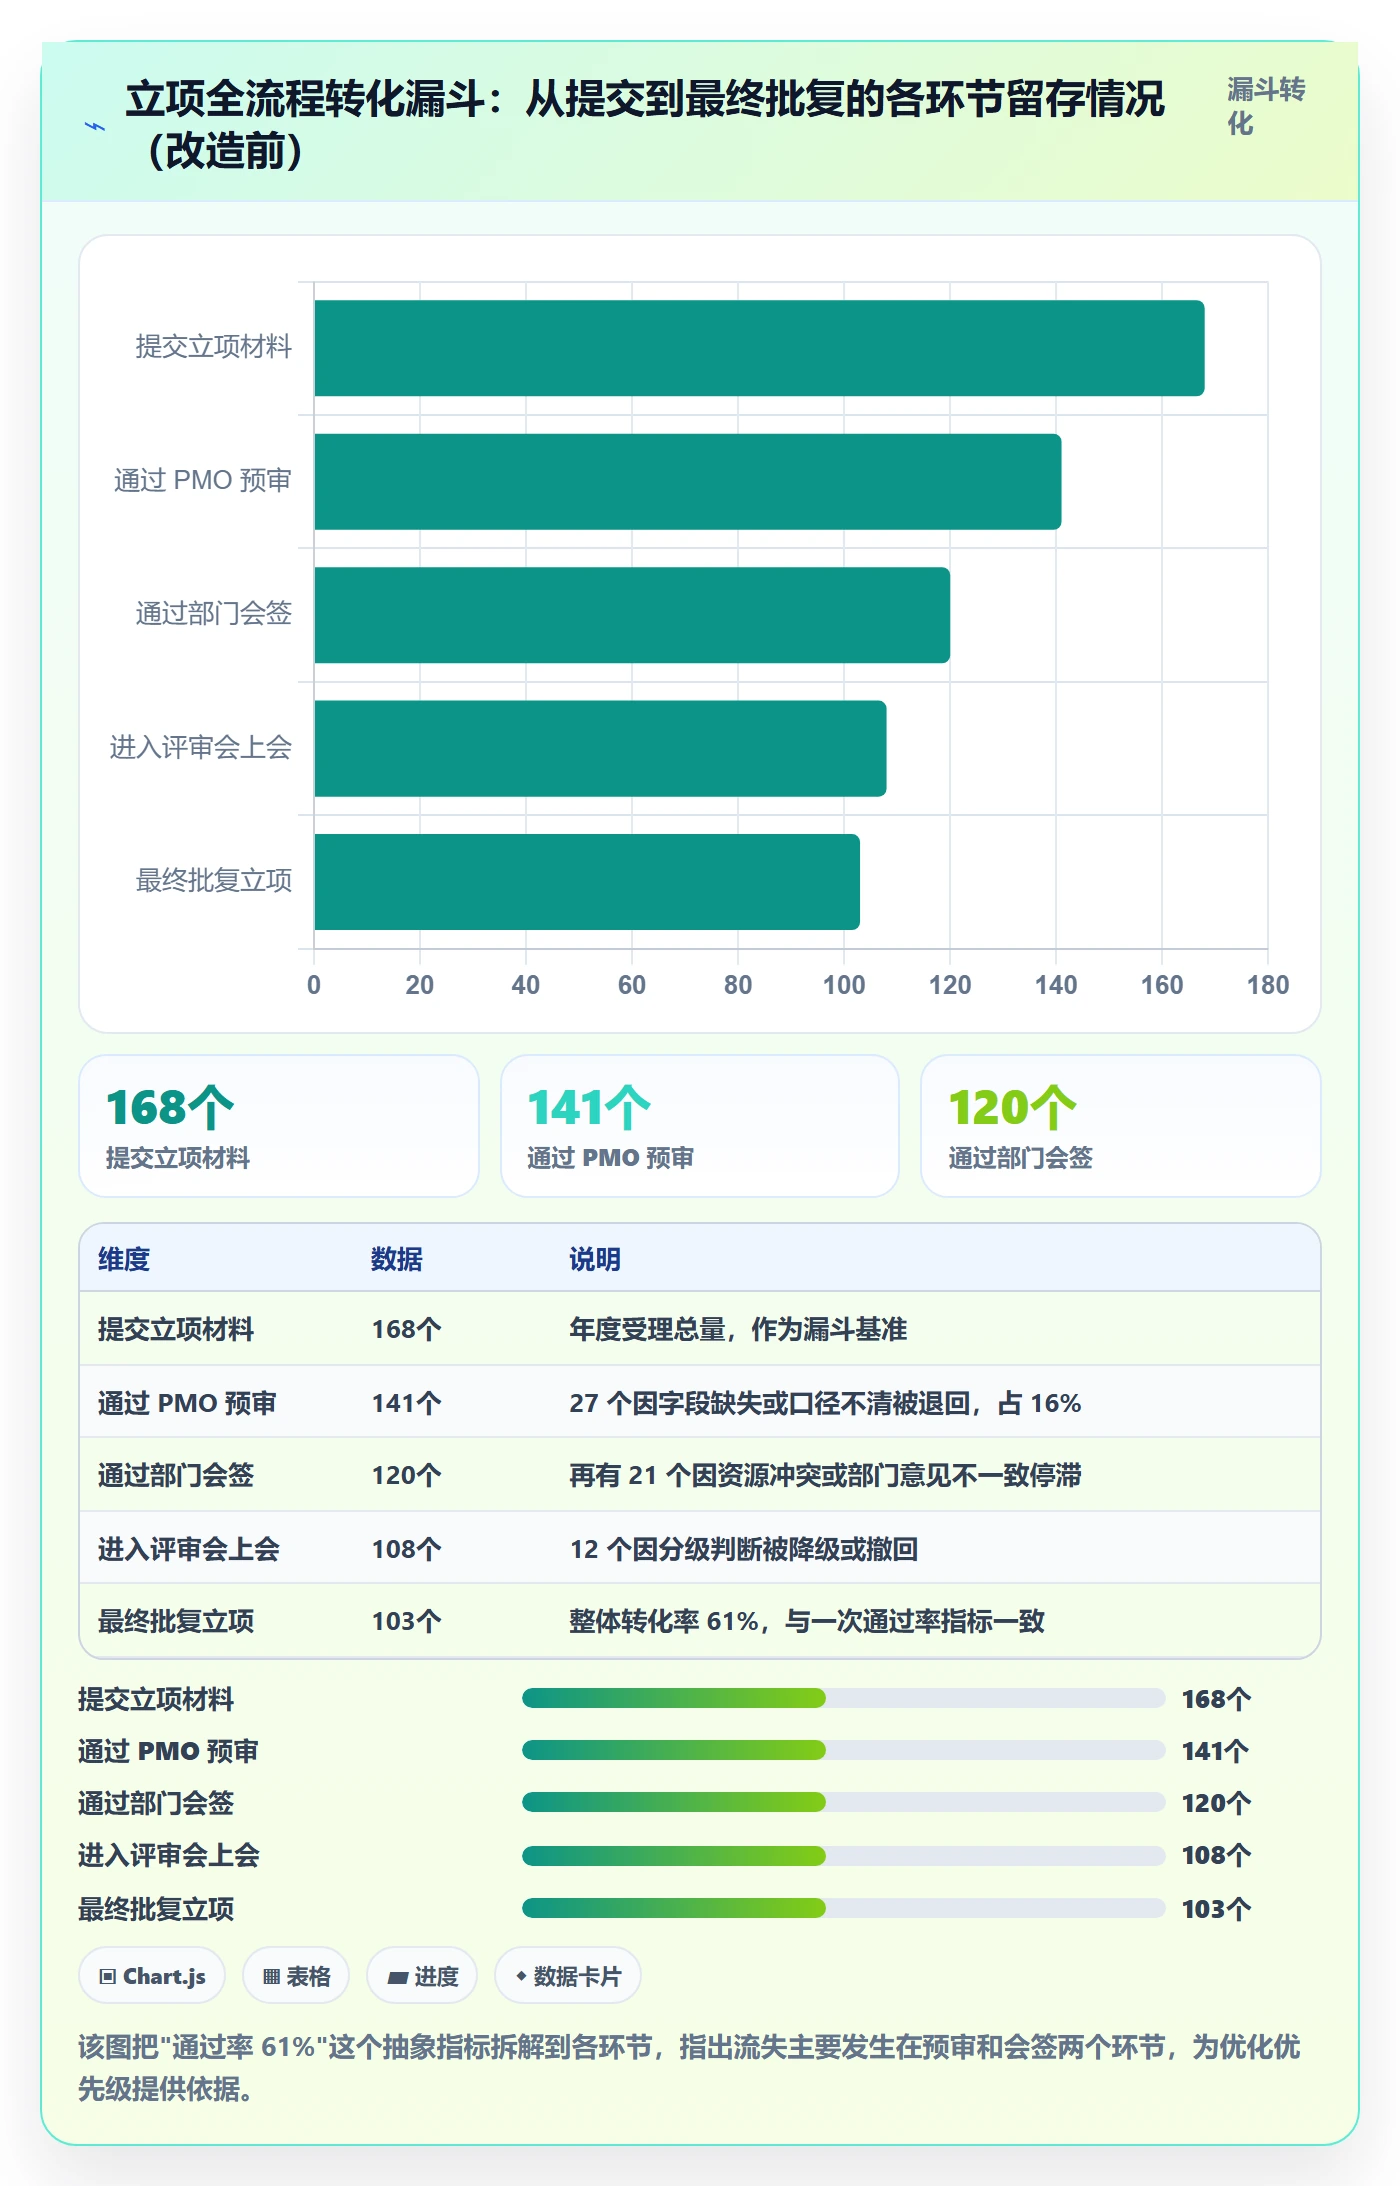
Task: Click the 168个 progress bar for 提交立项材料
Action: click(x=843, y=1698)
